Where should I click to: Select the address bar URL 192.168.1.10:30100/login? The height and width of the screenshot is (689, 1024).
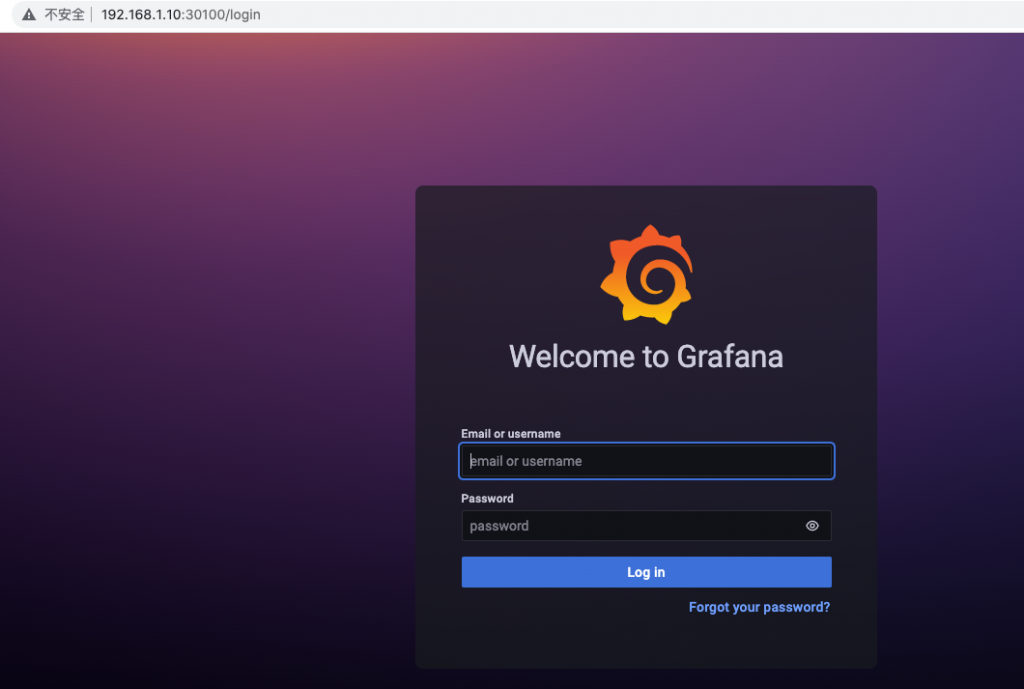click(x=181, y=14)
